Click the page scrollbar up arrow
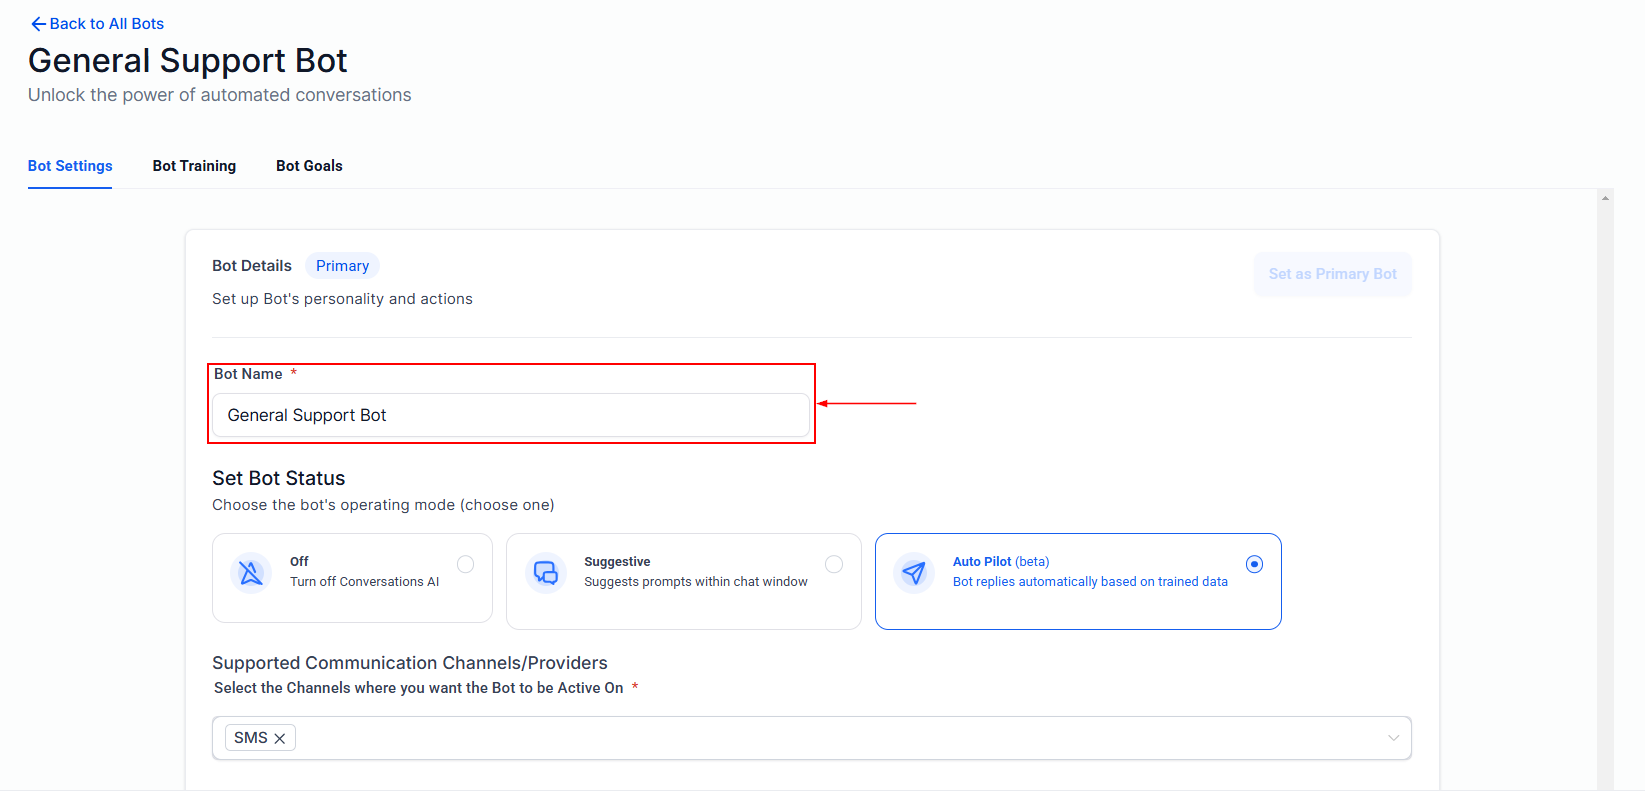This screenshot has width=1645, height=792. click(x=1605, y=198)
